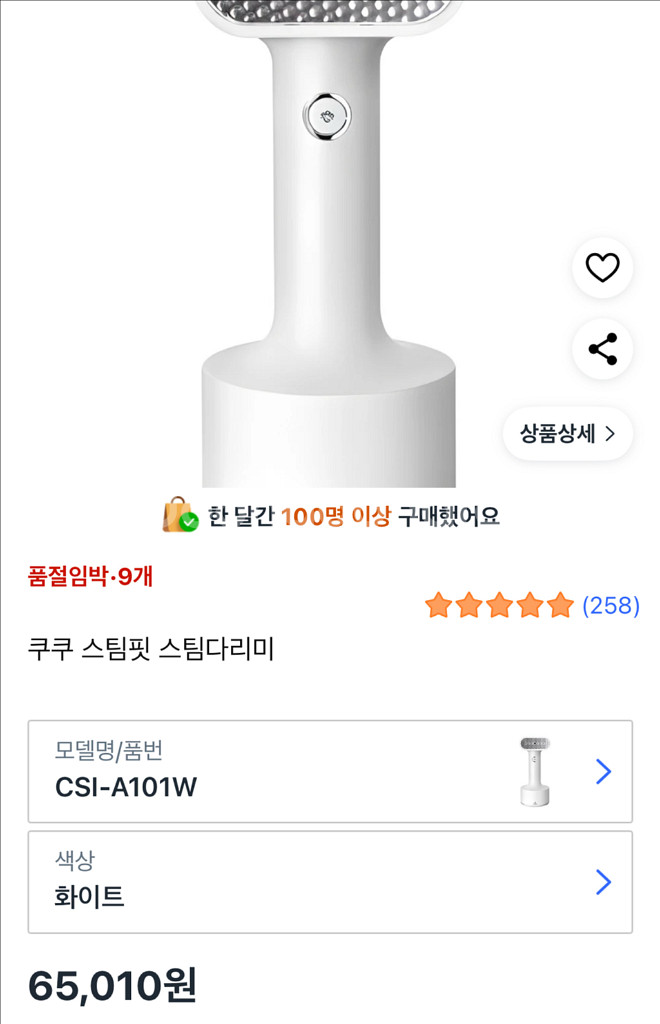This screenshot has height=1024, width=660.
Task: Tap the share icon for this product
Action: (x=601, y=348)
